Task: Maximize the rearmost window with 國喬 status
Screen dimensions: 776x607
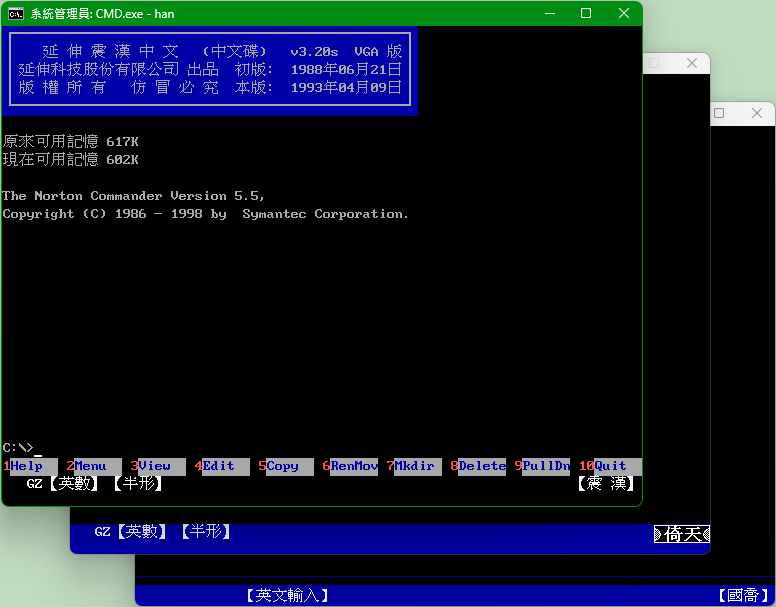Action: (719, 113)
